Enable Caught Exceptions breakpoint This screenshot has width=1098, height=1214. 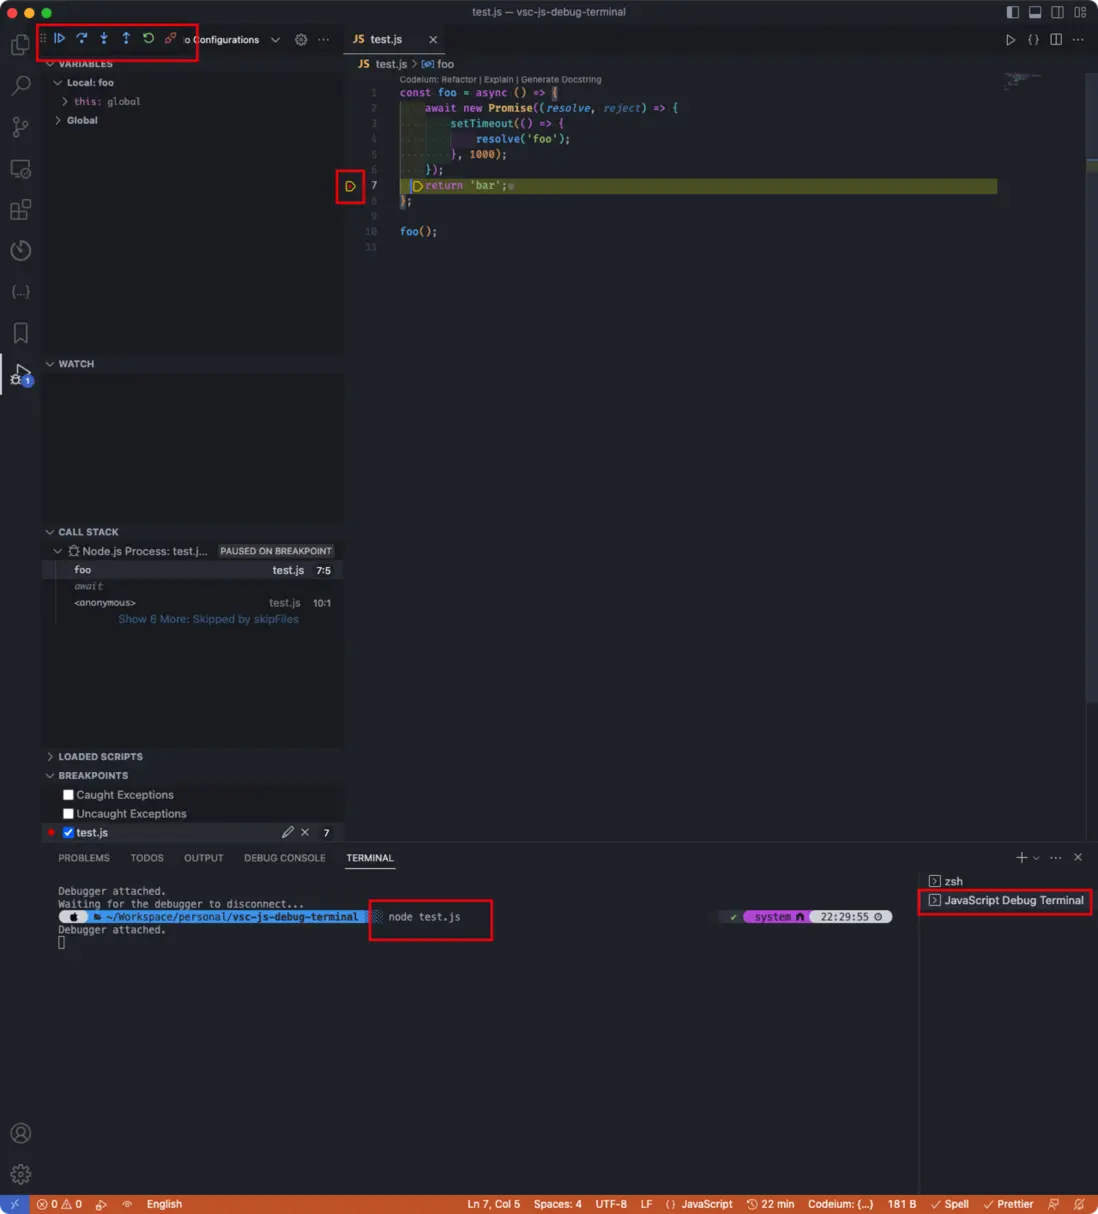coord(68,795)
